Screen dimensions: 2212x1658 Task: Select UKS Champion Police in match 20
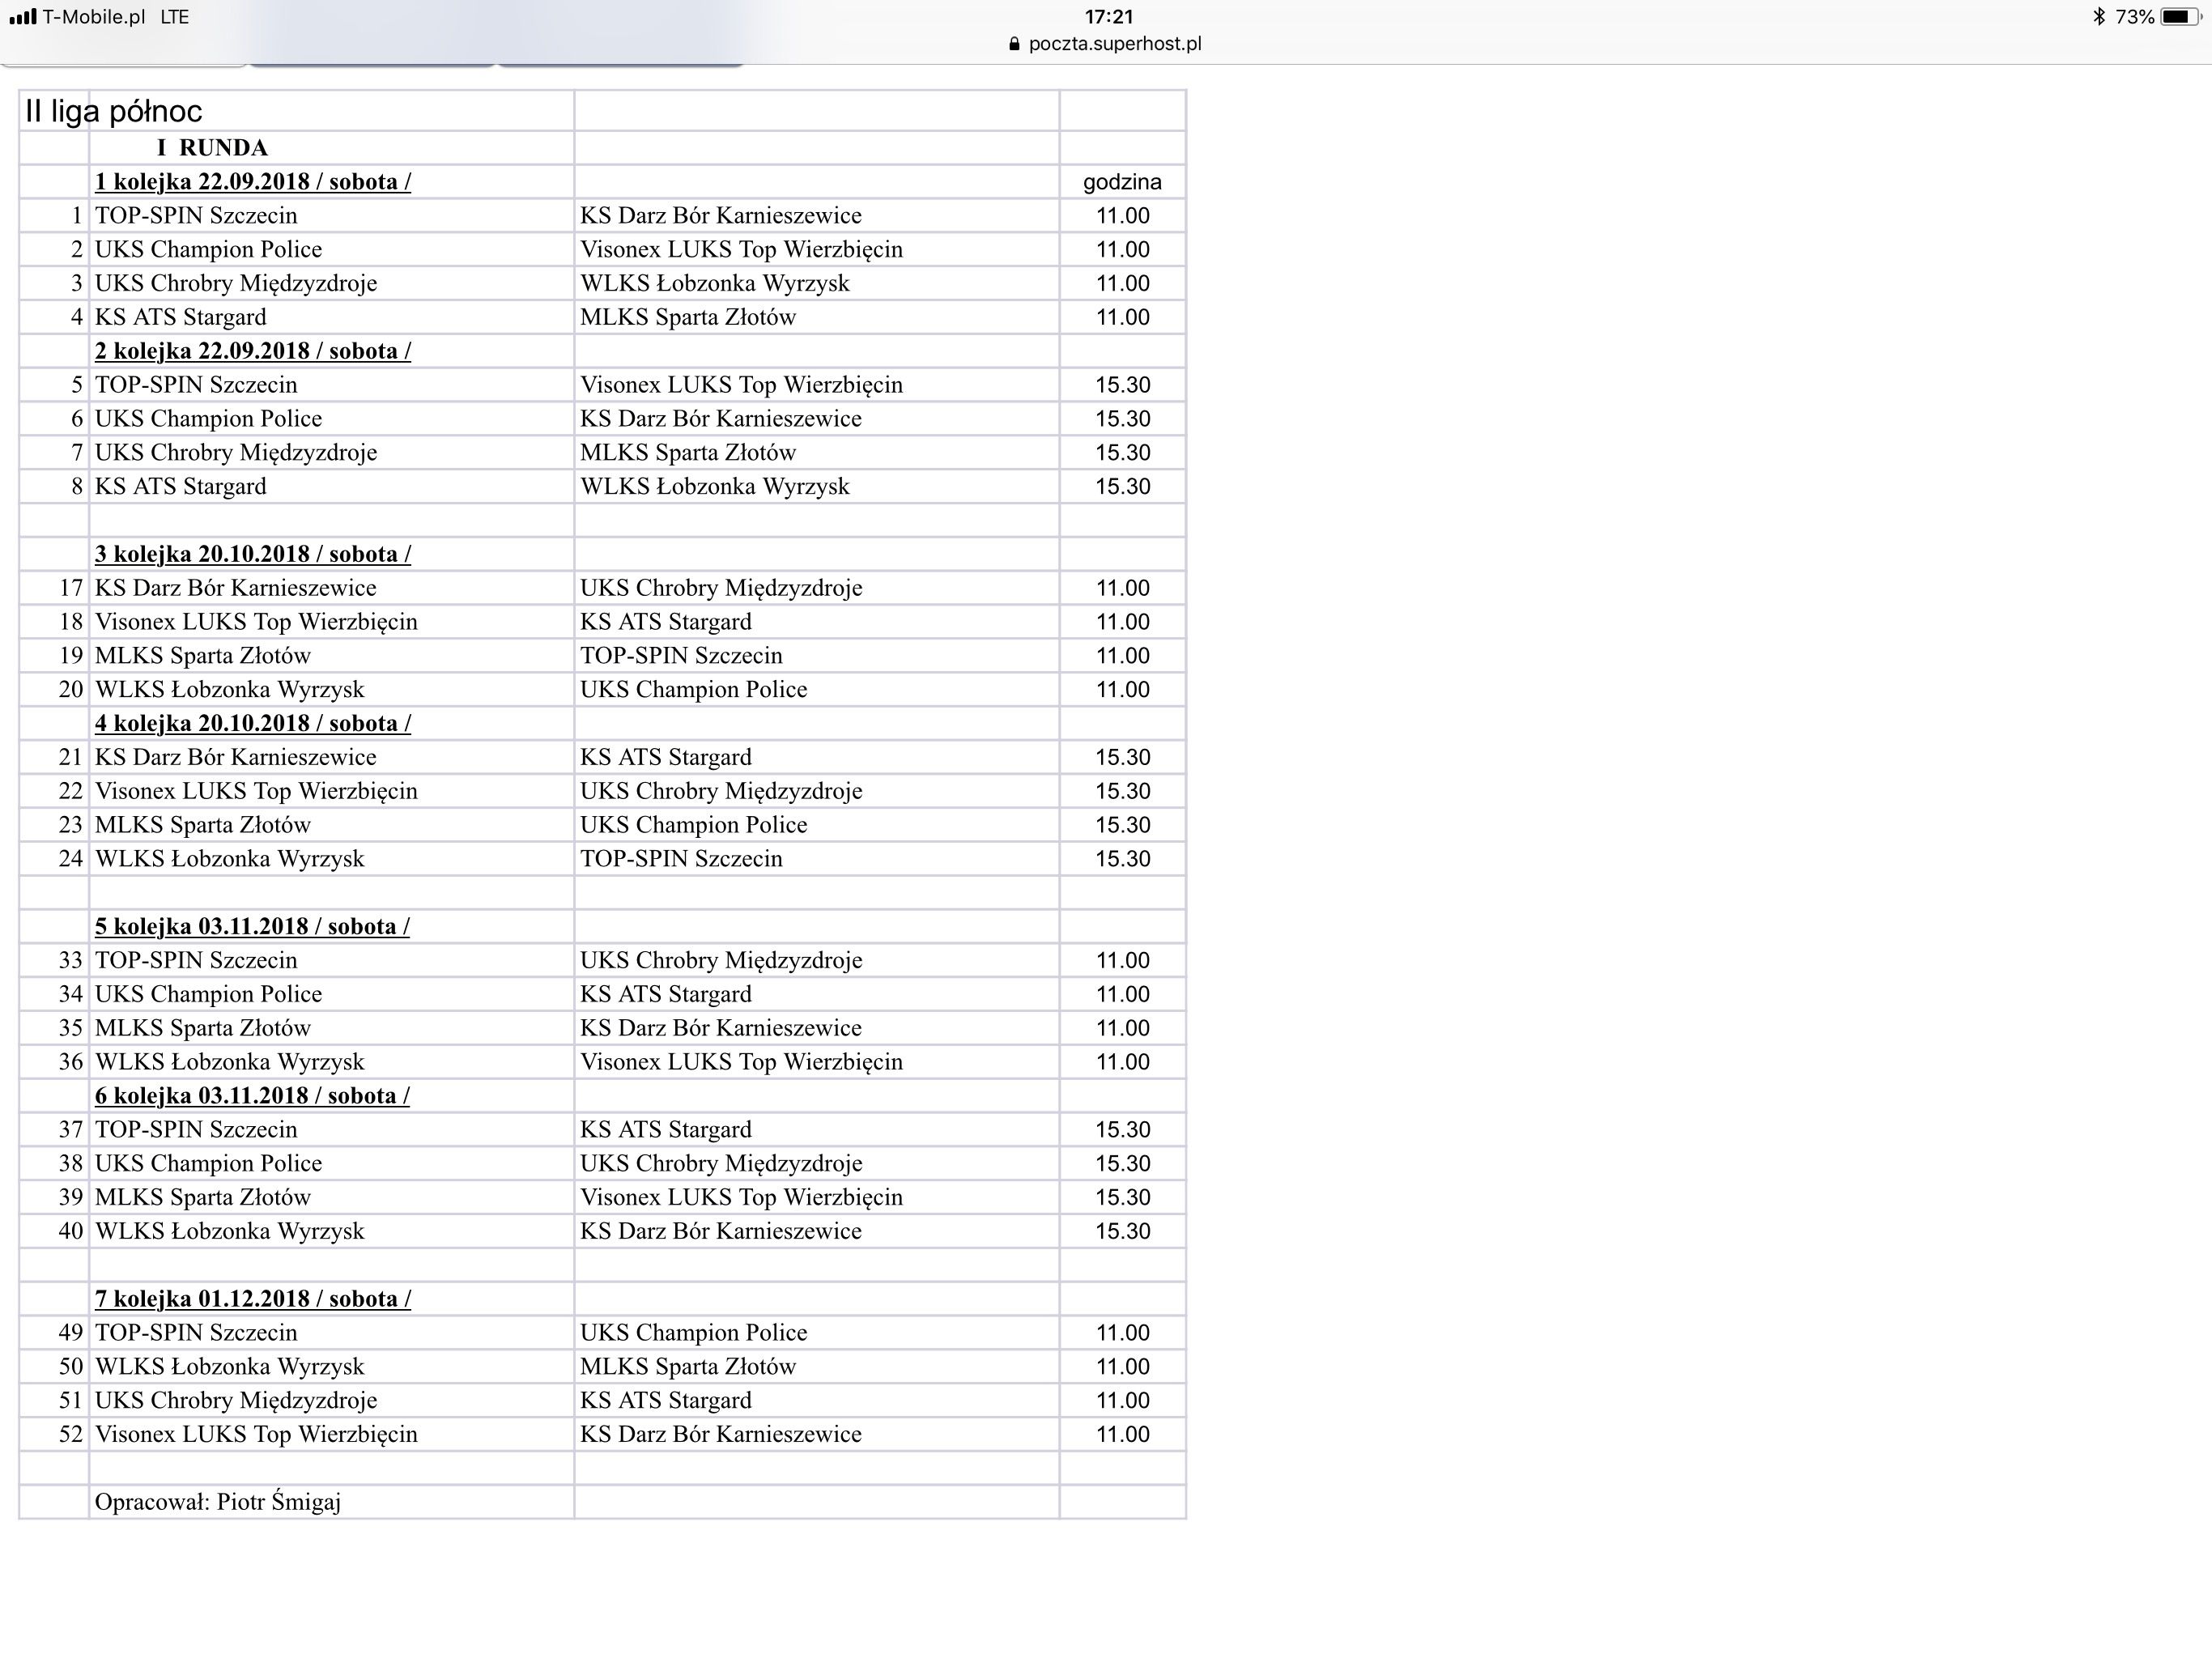tap(694, 690)
